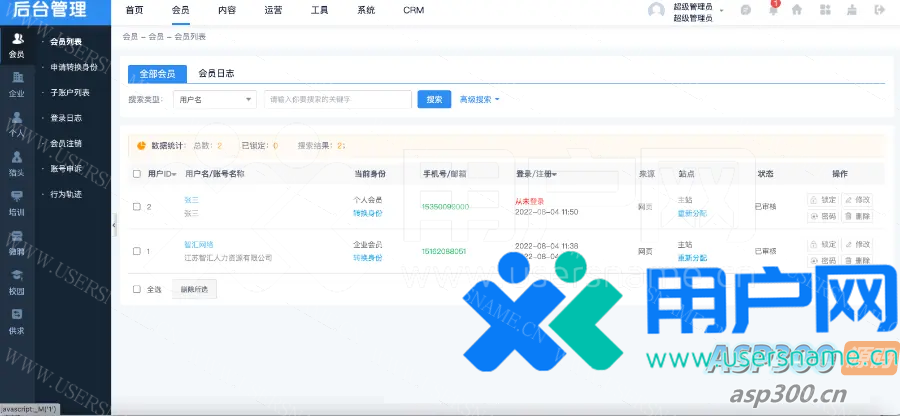This screenshot has height=416, width=900.
Task: Open the grid apps icon in header
Action: pyautogui.click(x=825, y=10)
